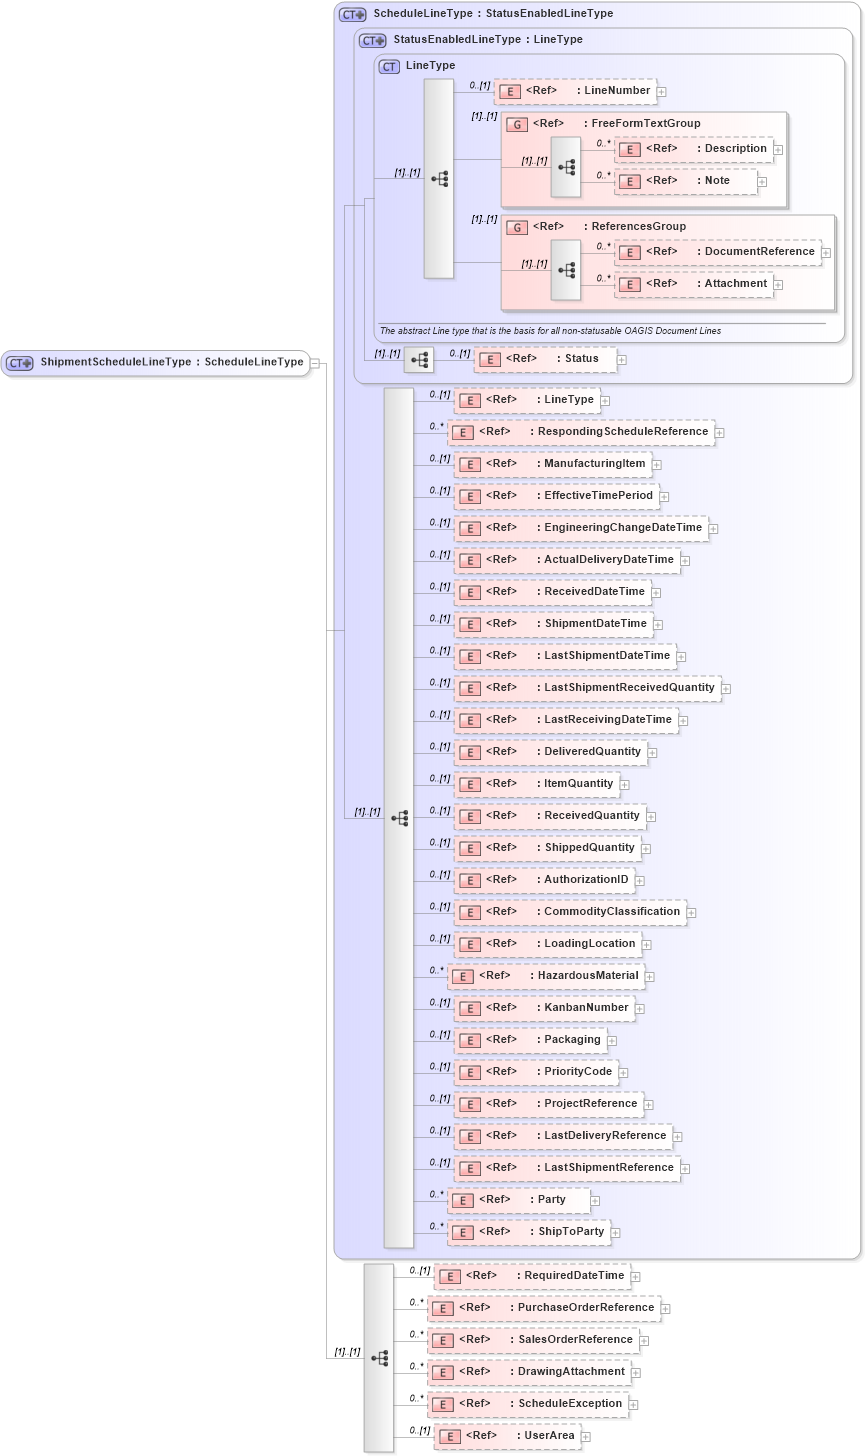Collapse ShipmentScheduleLineType via its right-edge box

point(313,362)
